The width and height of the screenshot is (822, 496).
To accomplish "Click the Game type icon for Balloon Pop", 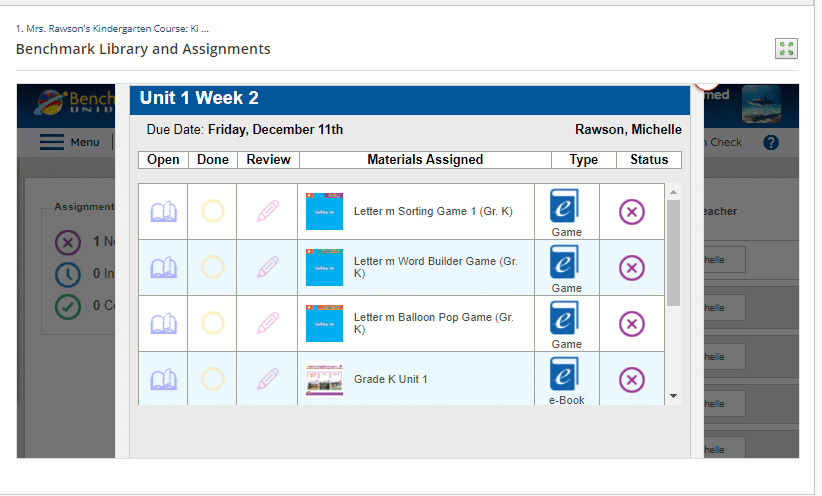I will click(x=566, y=317).
